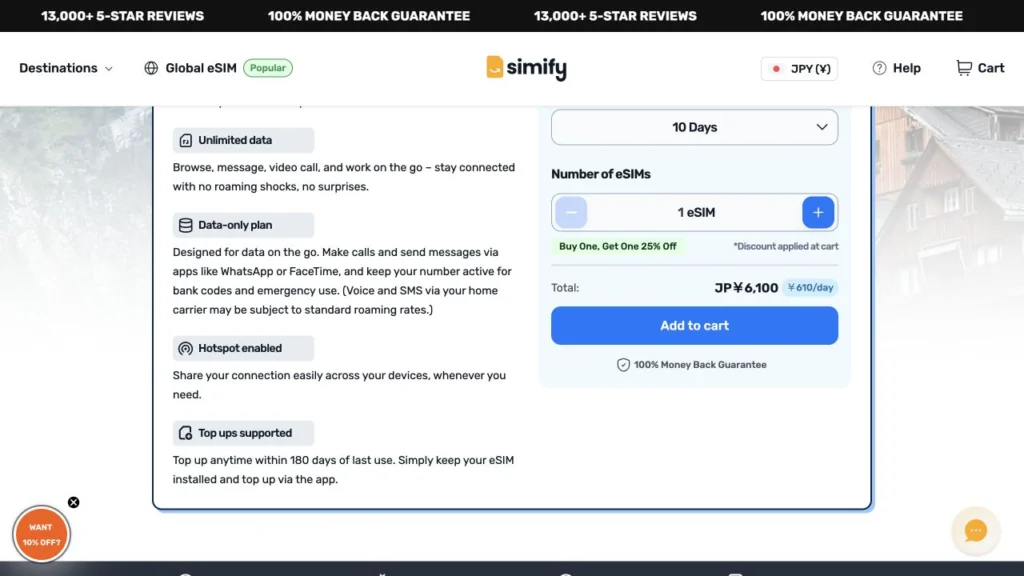
Task: Click the Hotspot enabled icon
Action: [x=185, y=349]
